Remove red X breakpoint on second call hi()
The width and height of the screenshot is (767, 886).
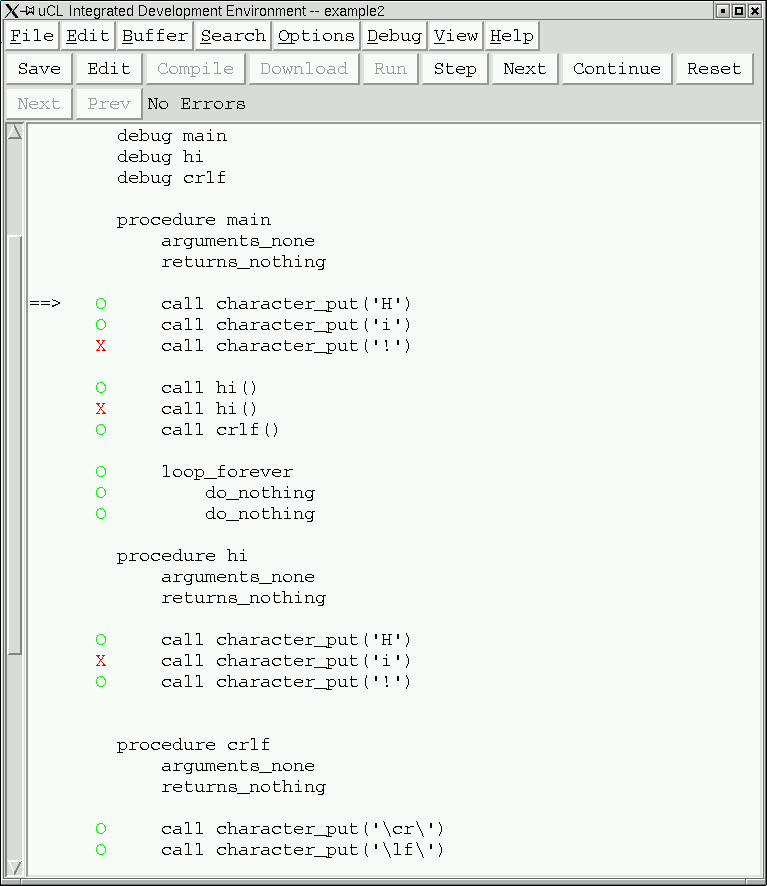101,409
